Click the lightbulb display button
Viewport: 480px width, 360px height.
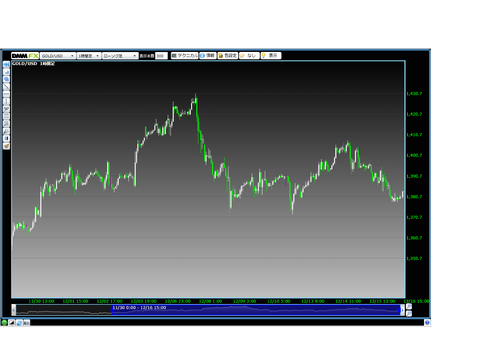[x=271, y=56]
